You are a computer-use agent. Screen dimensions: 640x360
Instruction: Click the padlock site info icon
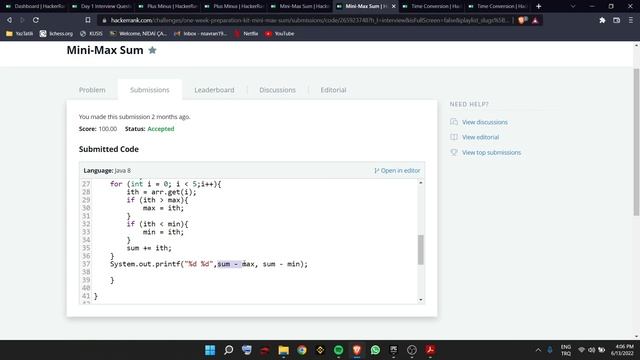click(x=104, y=20)
